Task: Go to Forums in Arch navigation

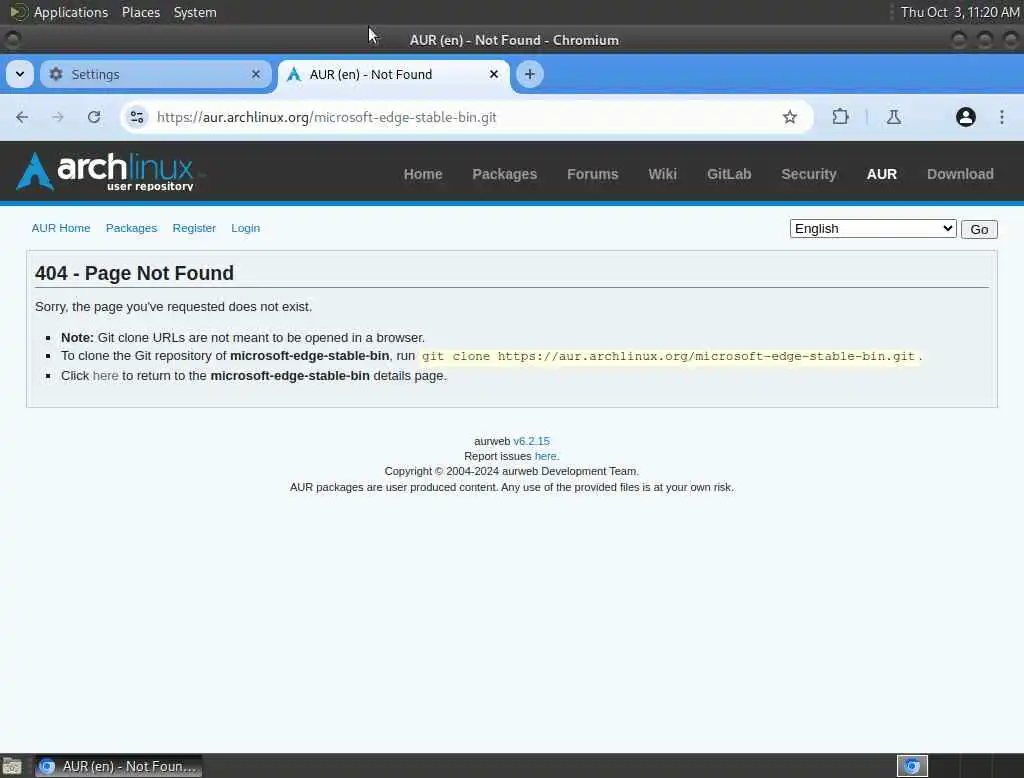Action: coord(592,174)
